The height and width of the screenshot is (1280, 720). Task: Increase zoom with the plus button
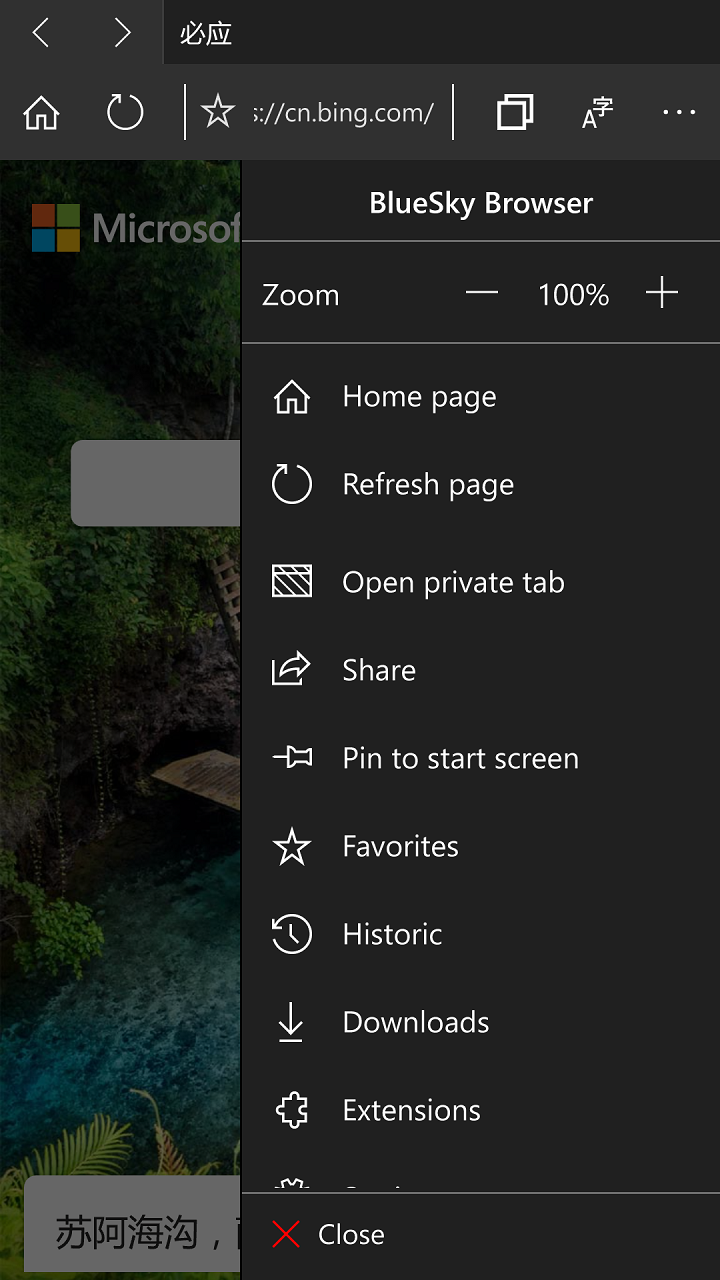661,294
